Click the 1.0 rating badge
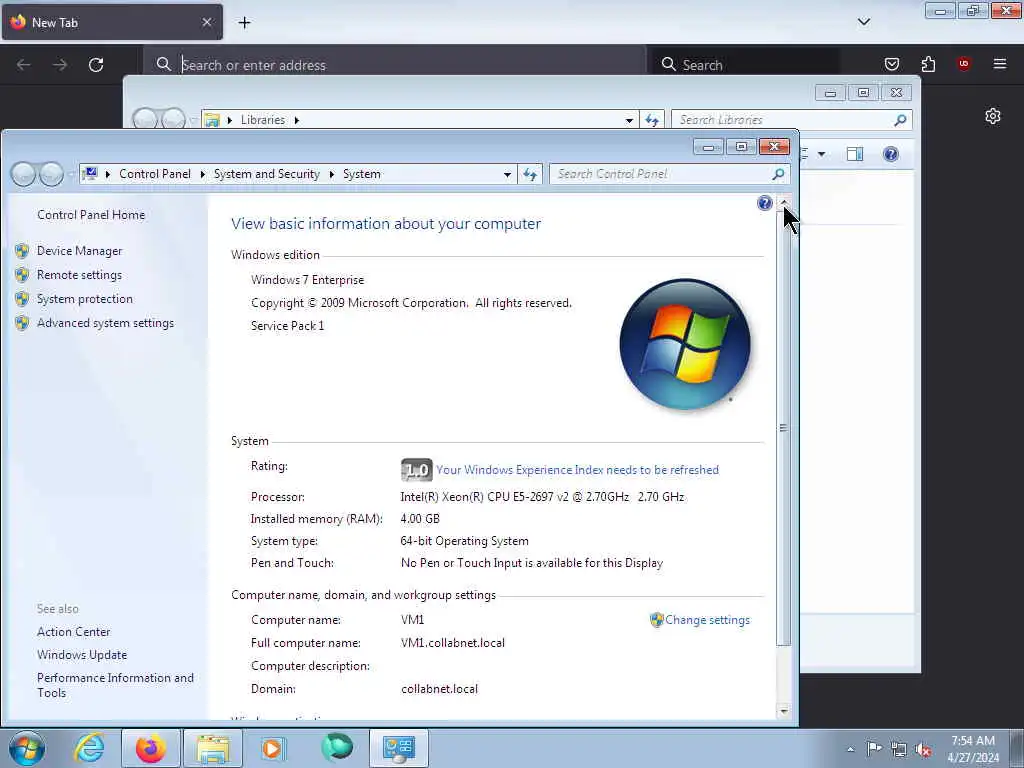This screenshot has height=768, width=1024. point(417,470)
